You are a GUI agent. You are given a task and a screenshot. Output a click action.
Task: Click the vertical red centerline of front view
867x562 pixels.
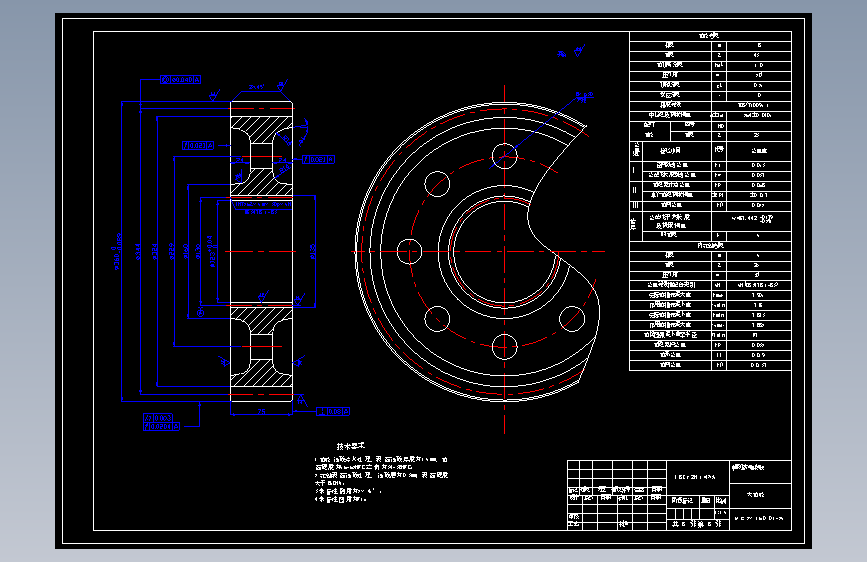coord(504,260)
